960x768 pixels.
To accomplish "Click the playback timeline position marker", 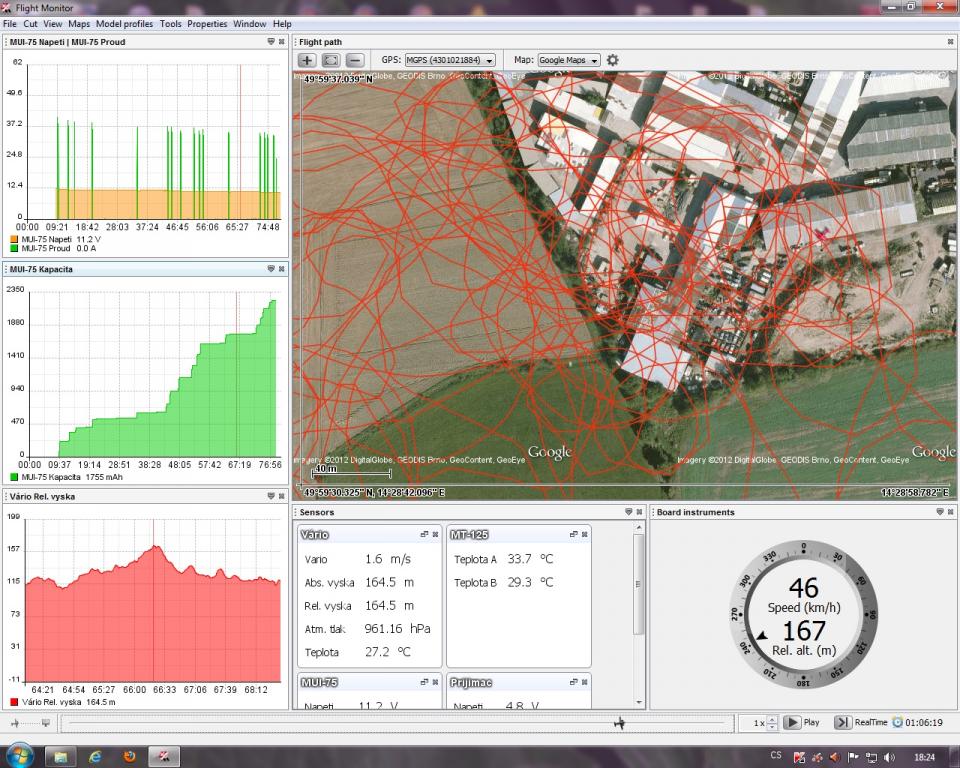I will pos(619,723).
